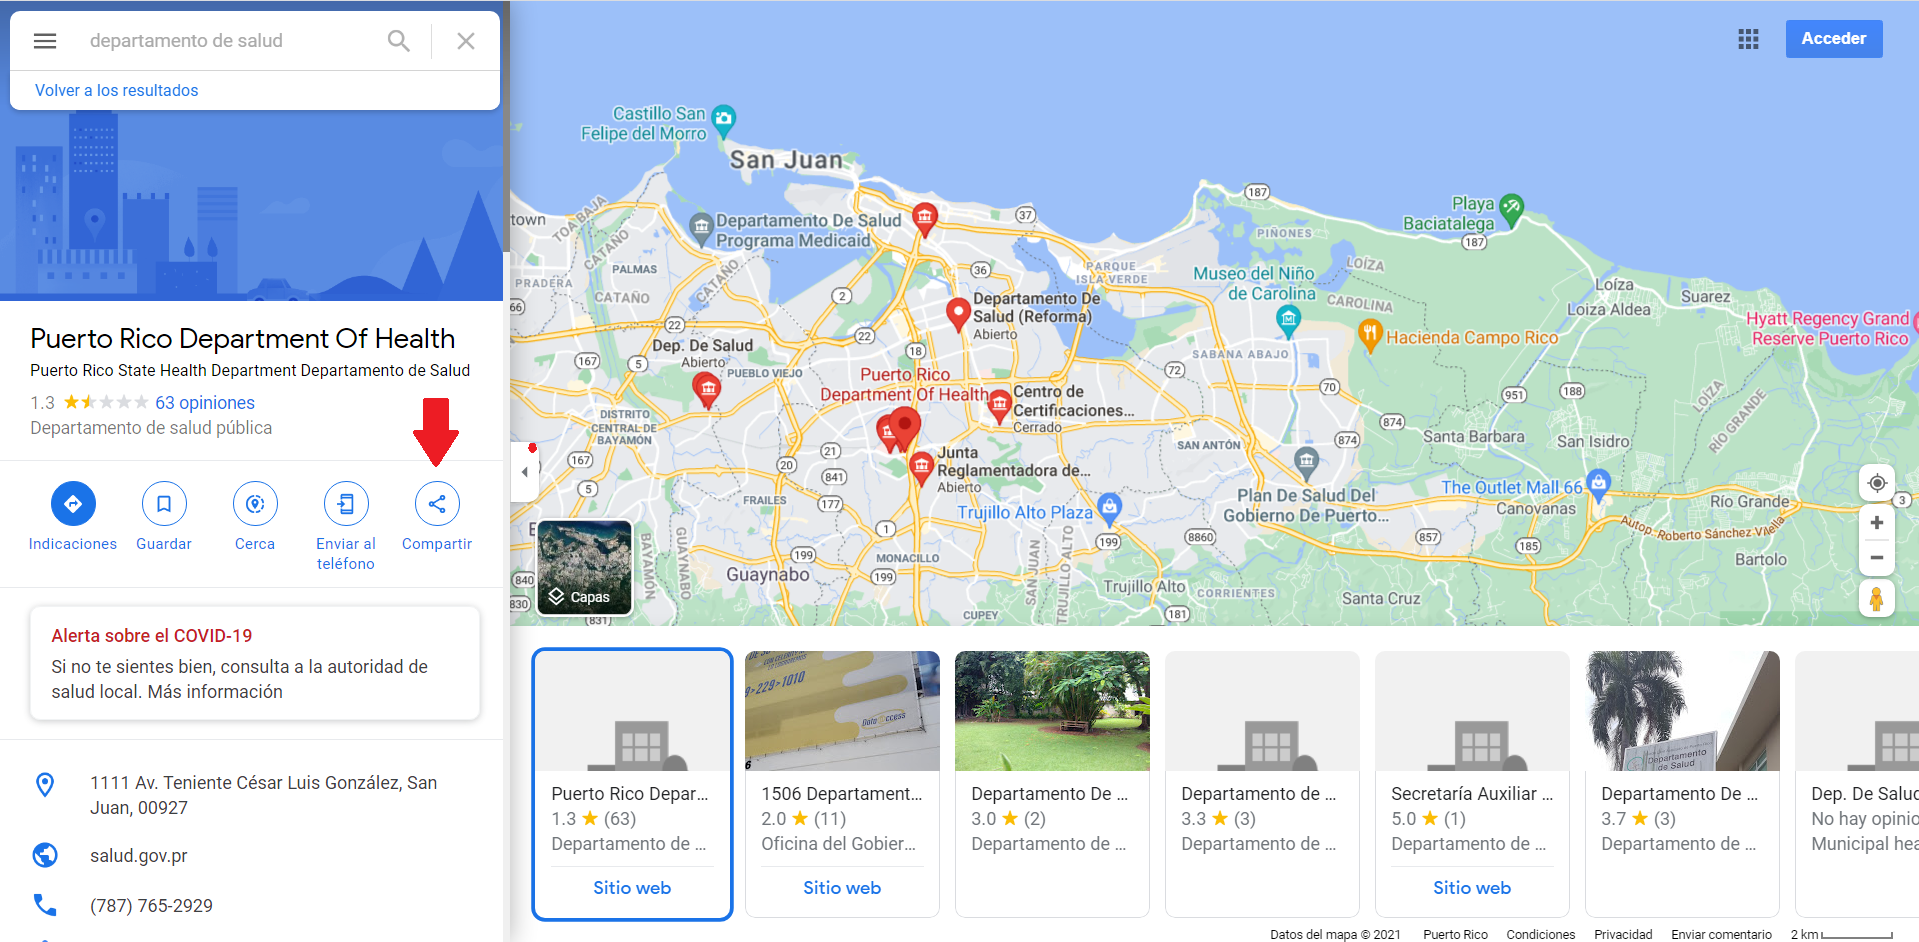Image resolution: width=1919 pixels, height=942 pixels.
Task: Select the 'Puerto Rico Depar...' result card
Action: [x=632, y=784]
